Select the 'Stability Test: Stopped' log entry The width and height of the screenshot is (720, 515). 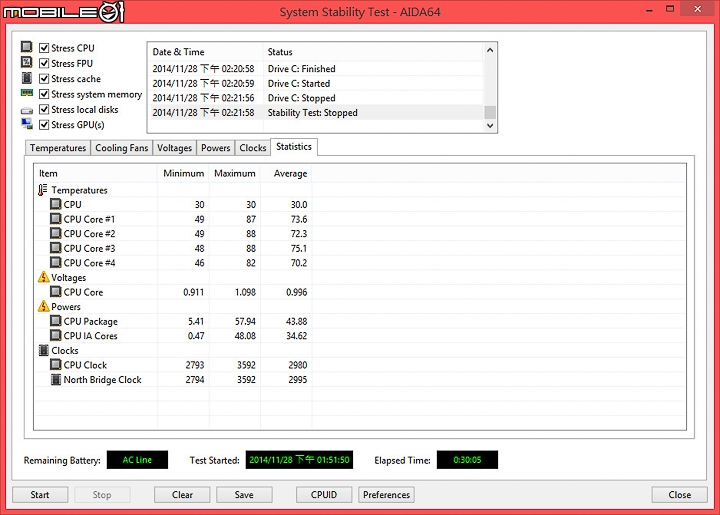pos(316,112)
